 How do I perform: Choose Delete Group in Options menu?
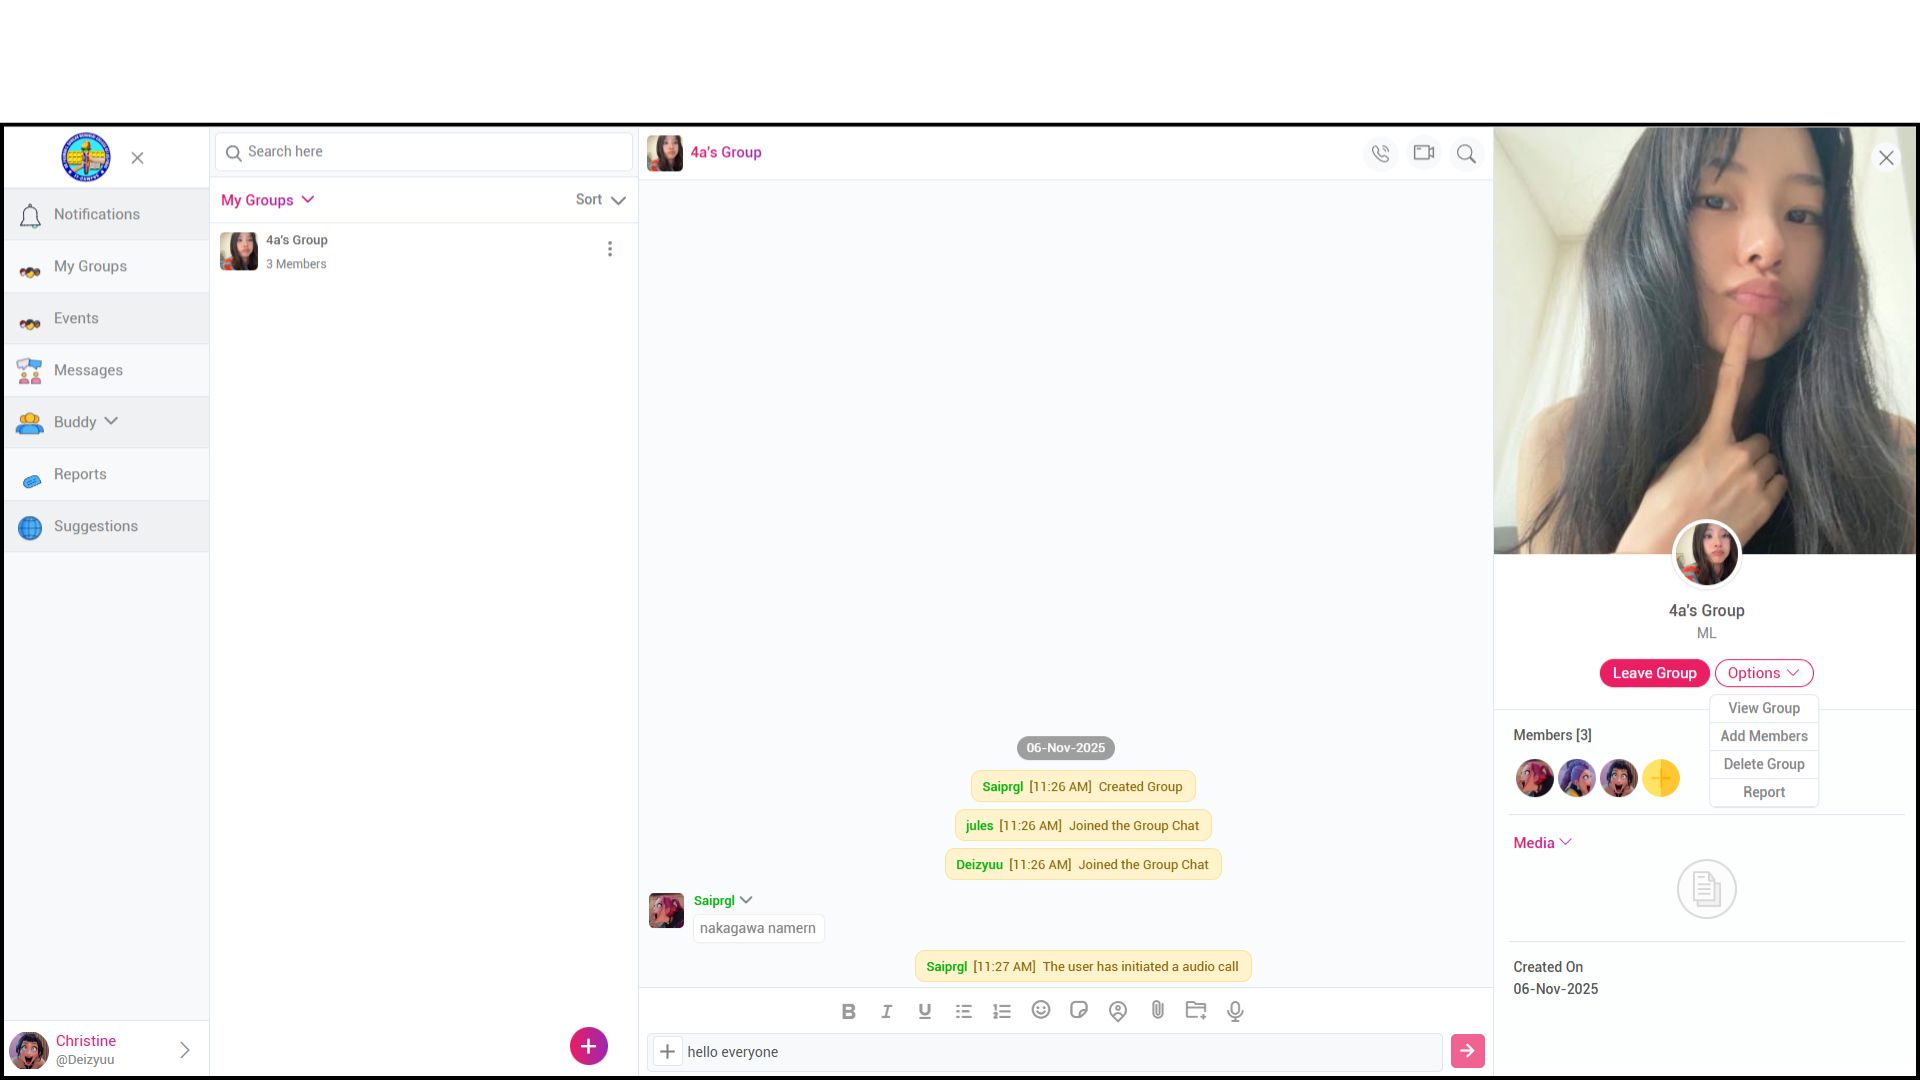[1763, 764]
